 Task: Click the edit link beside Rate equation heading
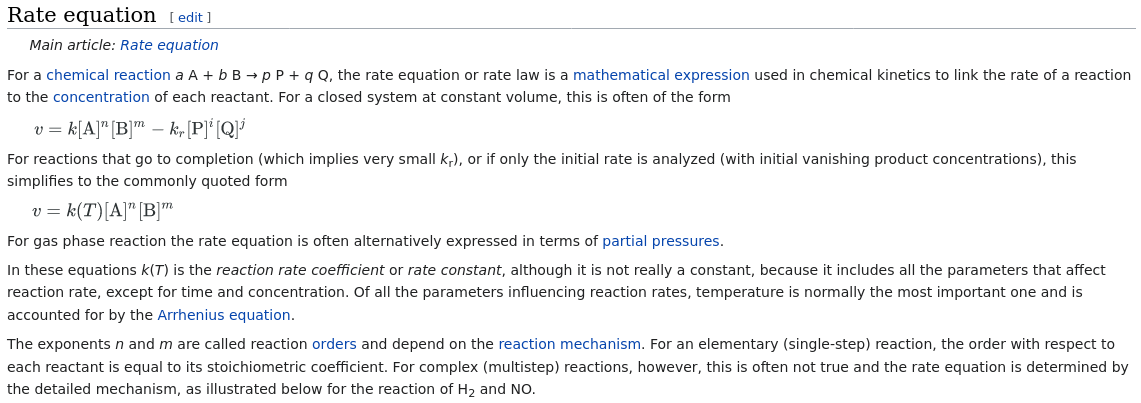[x=190, y=17]
